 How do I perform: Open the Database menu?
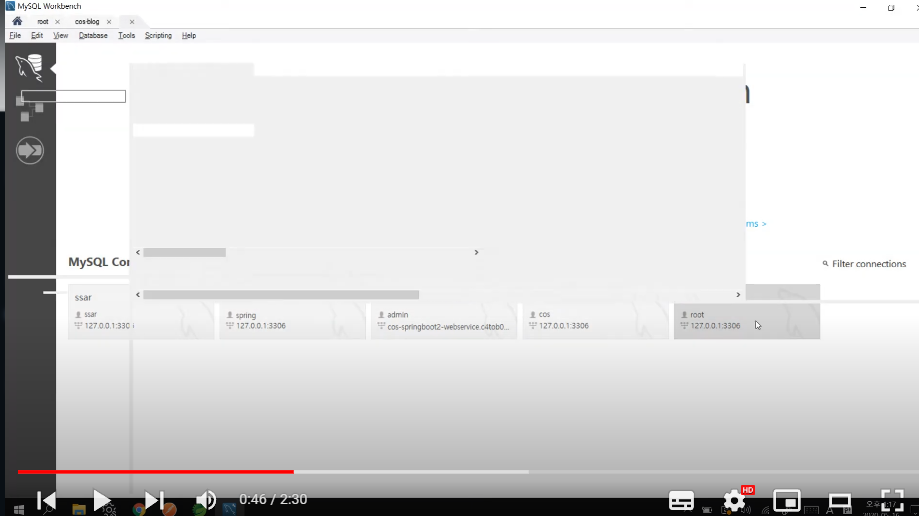[93, 36]
